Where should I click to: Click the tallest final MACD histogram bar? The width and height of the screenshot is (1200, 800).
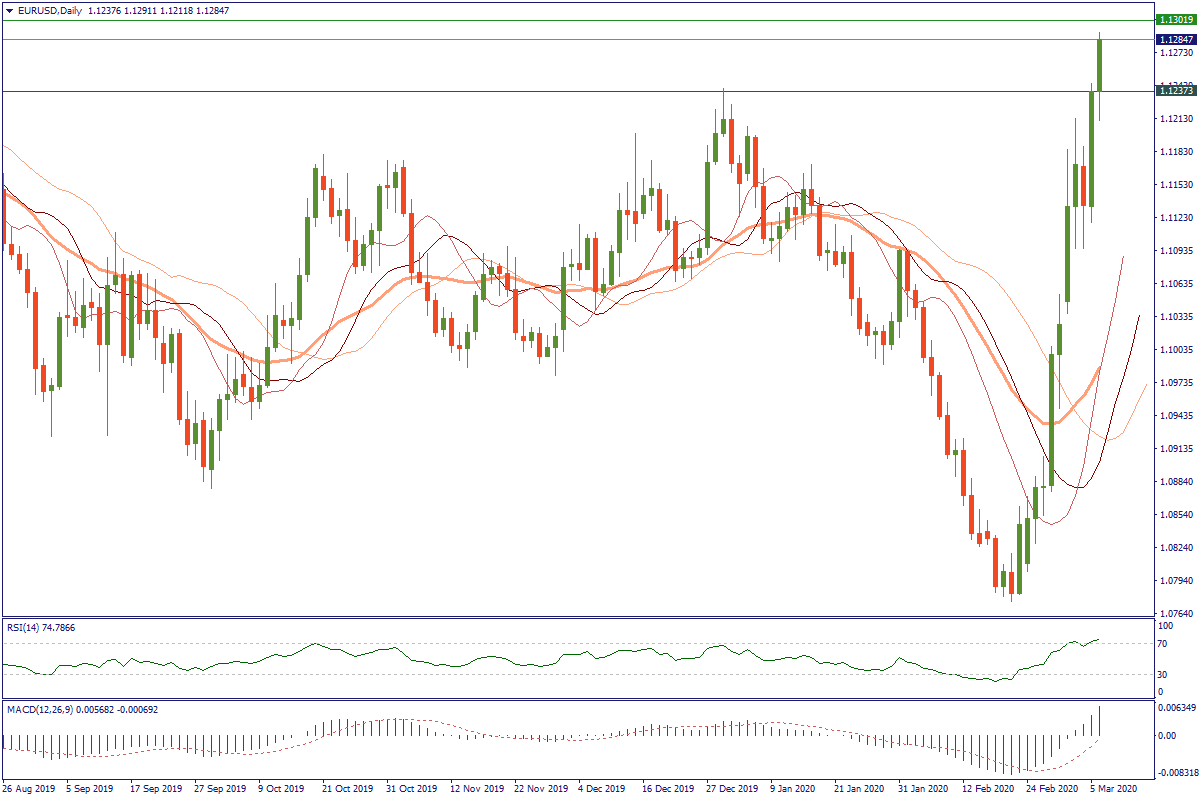tap(1100, 722)
